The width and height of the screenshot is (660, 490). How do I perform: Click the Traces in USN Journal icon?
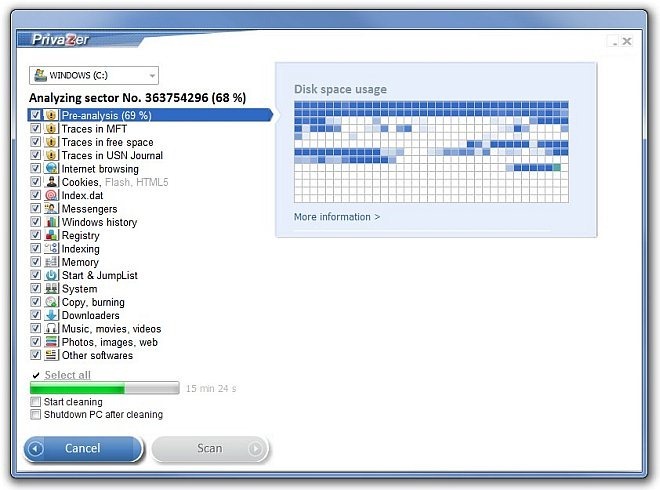point(51,155)
